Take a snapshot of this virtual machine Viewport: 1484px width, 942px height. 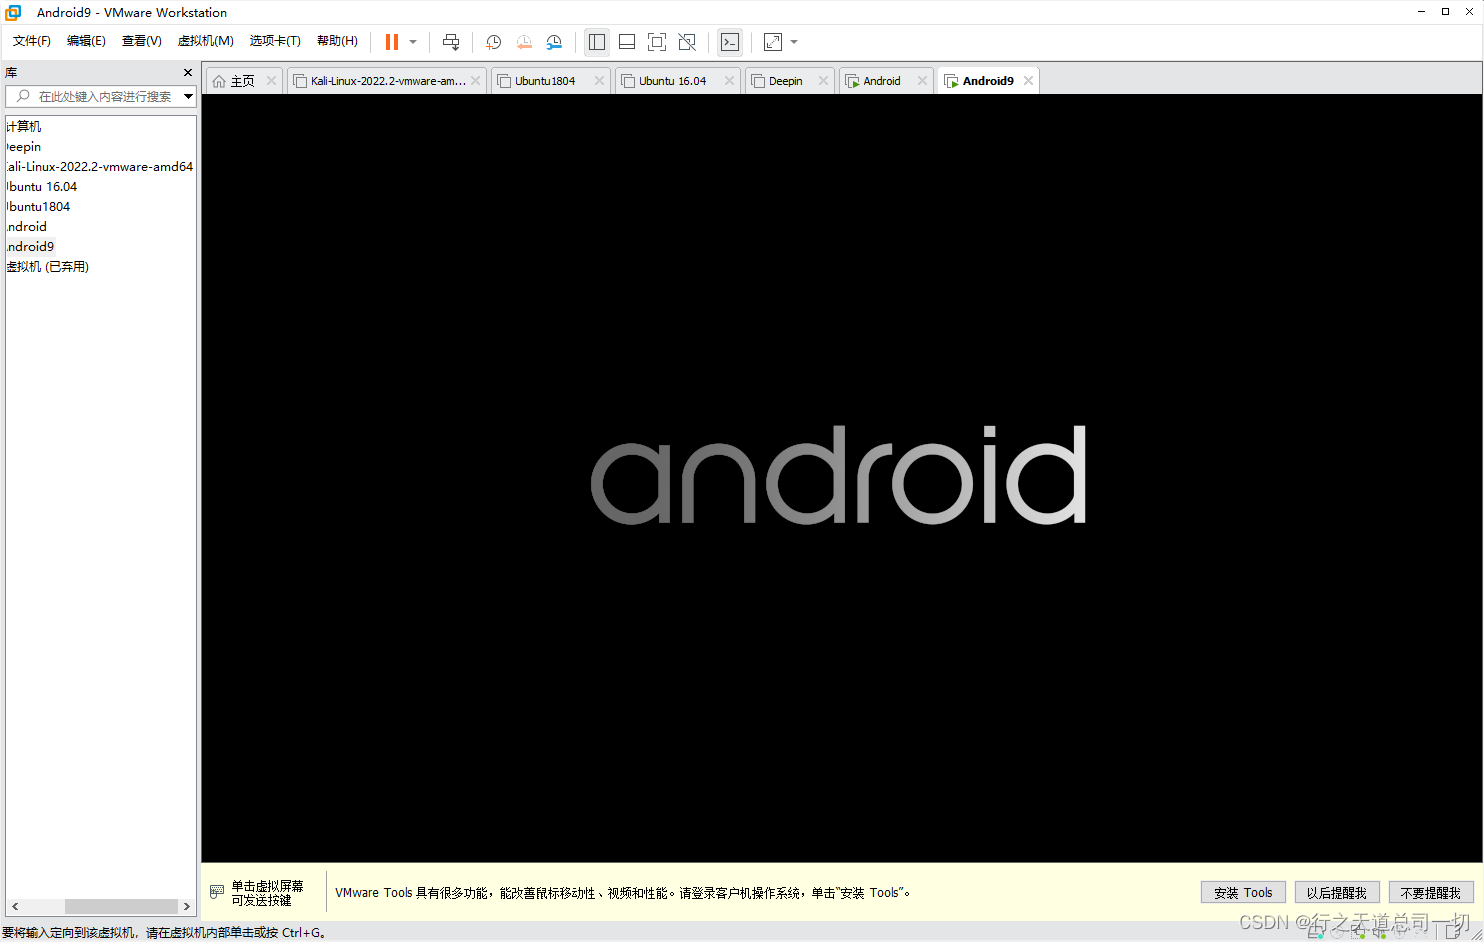tap(493, 42)
